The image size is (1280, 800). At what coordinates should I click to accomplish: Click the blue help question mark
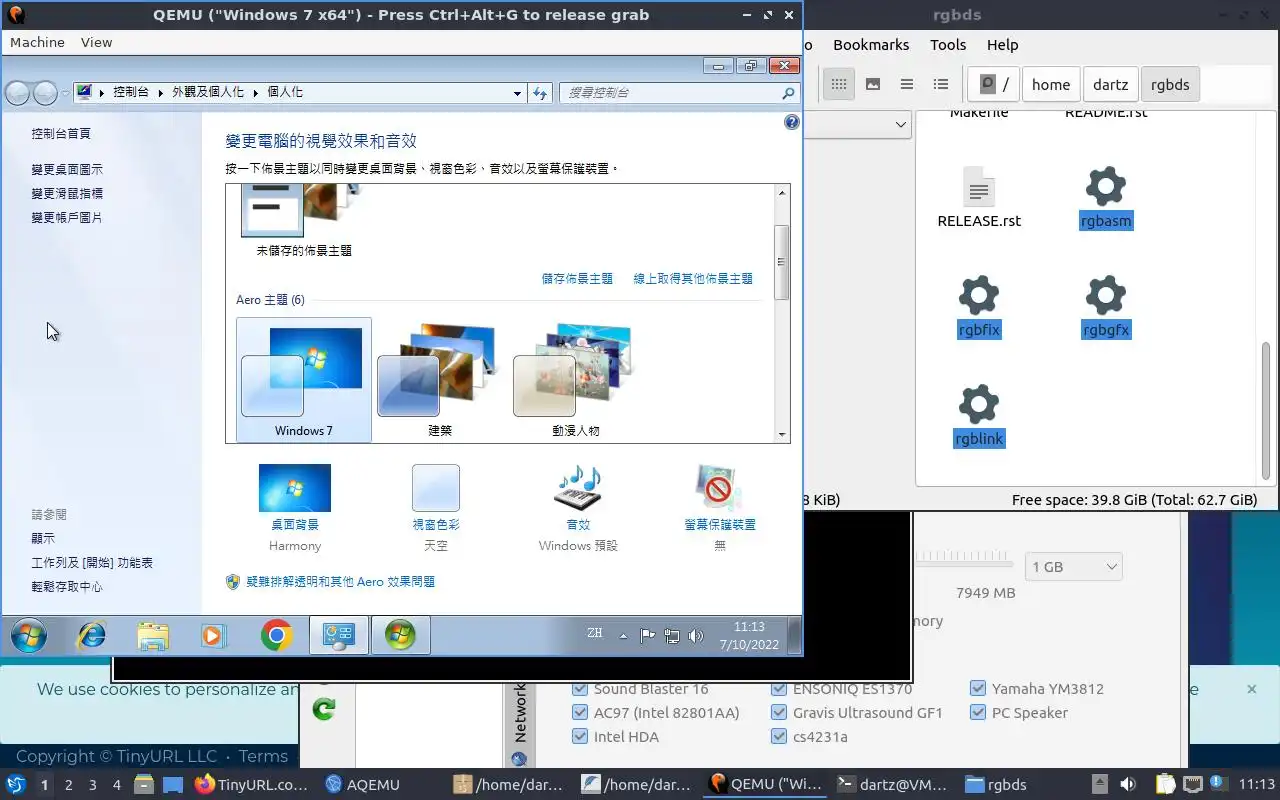[x=792, y=122]
